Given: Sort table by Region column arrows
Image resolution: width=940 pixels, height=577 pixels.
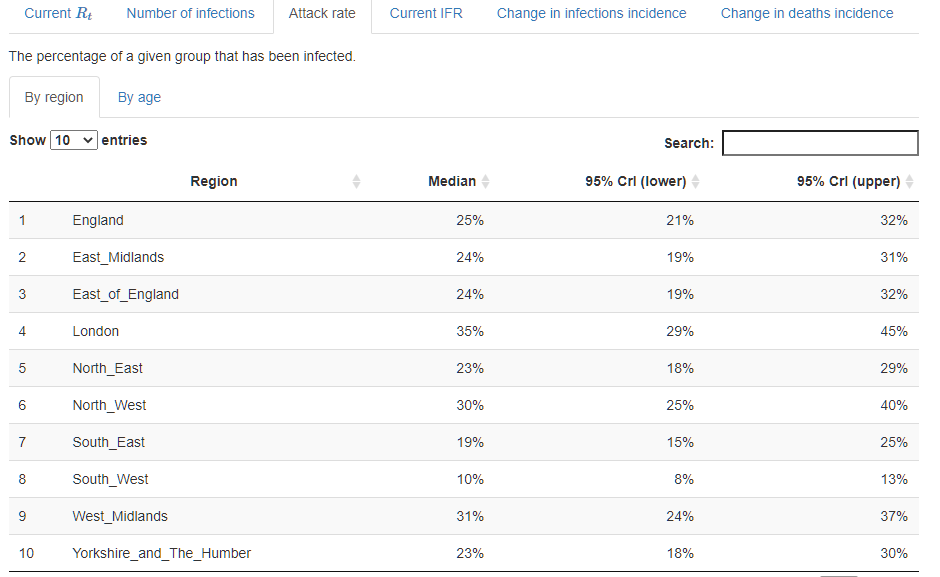Looking at the screenshot, I should (x=356, y=182).
